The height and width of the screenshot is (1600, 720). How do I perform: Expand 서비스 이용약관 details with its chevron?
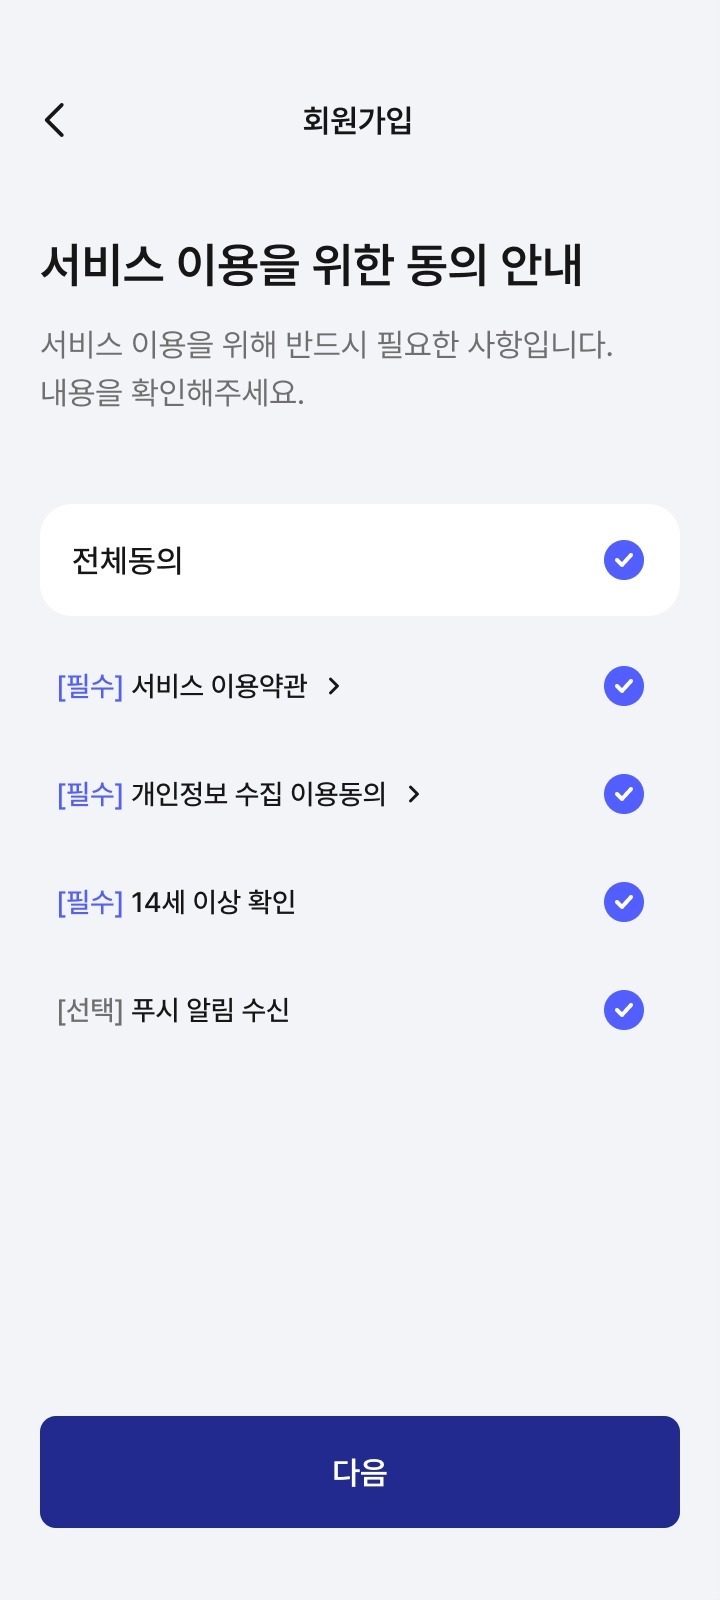point(334,686)
